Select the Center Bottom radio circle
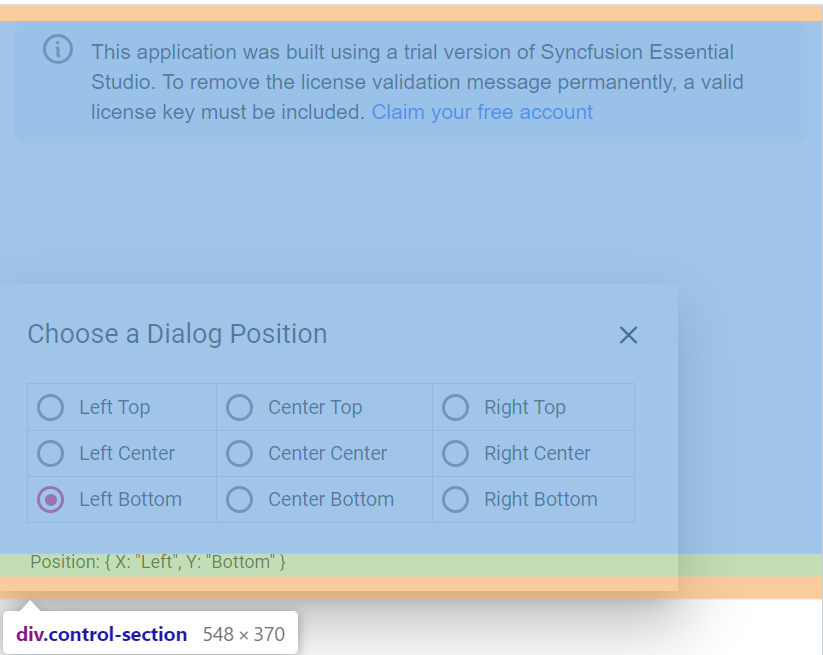Screen dimensions: 823x655 pos(239,499)
